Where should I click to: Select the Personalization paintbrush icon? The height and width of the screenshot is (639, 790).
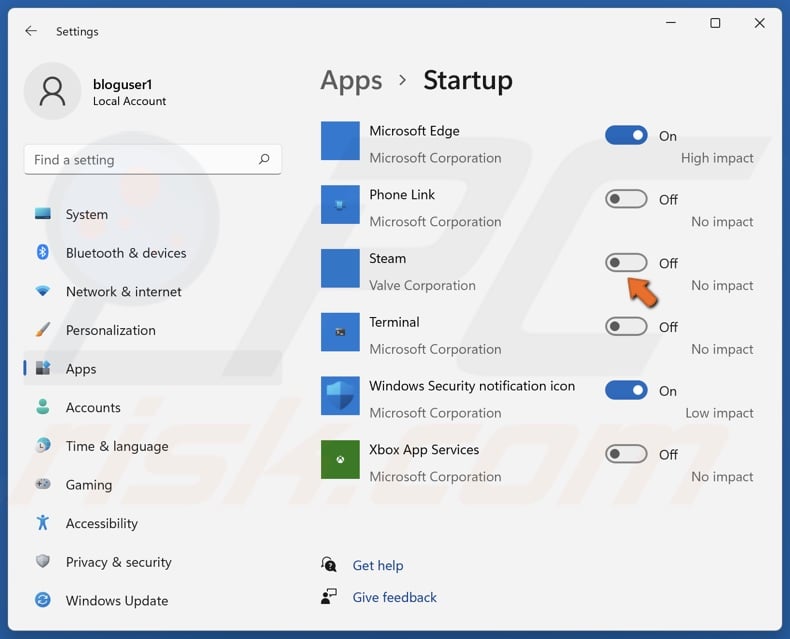pyautogui.click(x=43, y=330)
